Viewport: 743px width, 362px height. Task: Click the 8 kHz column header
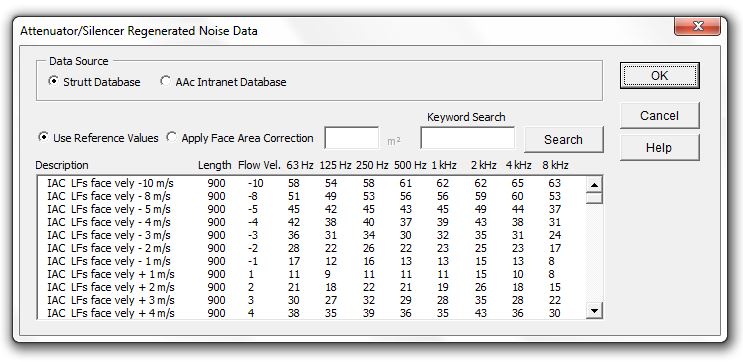click(x=555, y=165)
